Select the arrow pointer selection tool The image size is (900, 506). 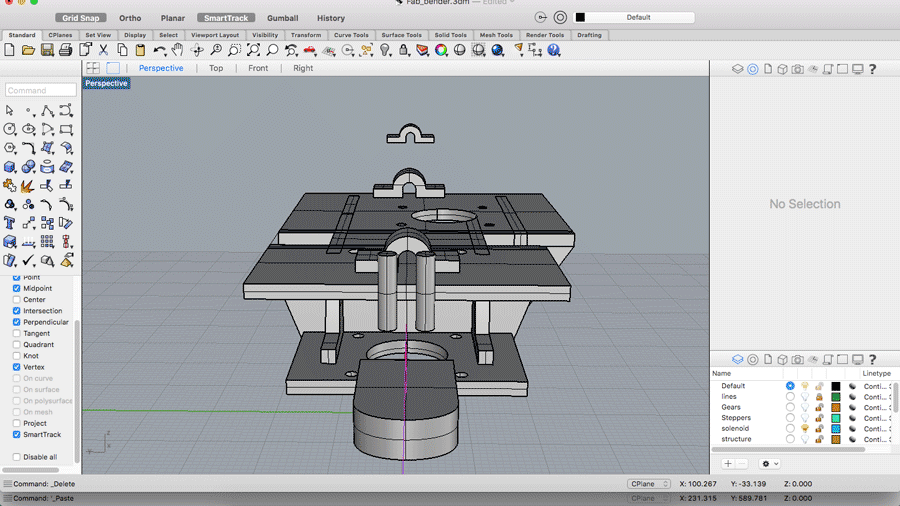[10, 110]
